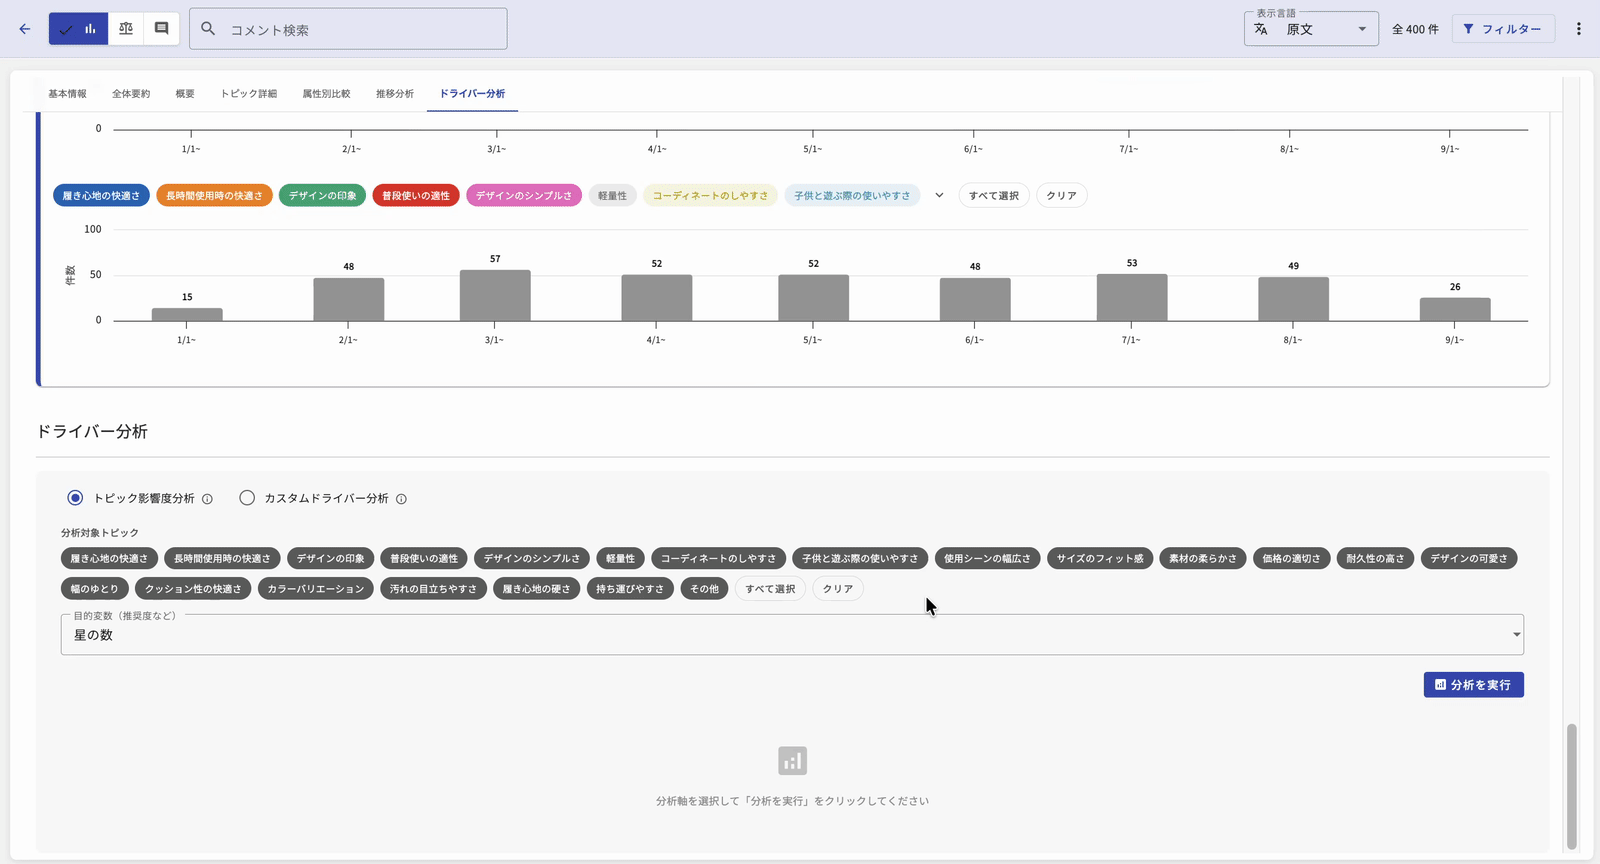Viewport: 1600px width, 864px height.
Task: Toggle yellow コーディネートのしやすさ legend chip
Action: 710,196
